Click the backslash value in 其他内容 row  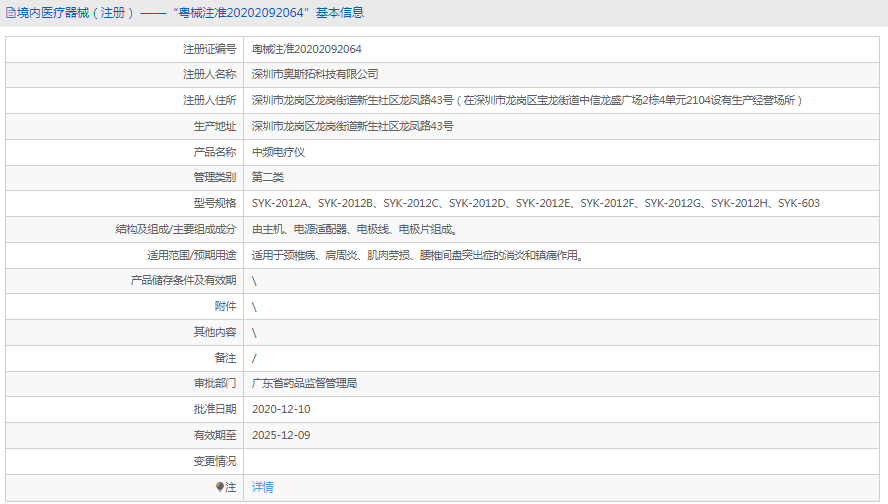[x=254, y=333]
